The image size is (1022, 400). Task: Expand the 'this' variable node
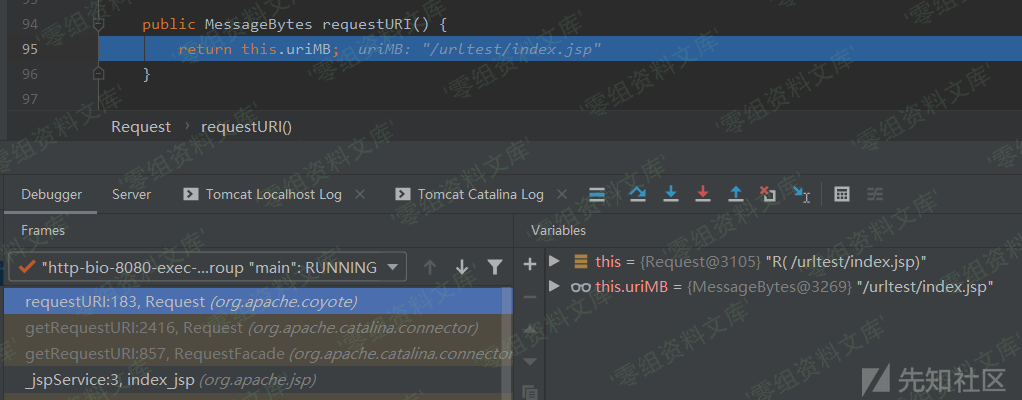pos(555,262)
